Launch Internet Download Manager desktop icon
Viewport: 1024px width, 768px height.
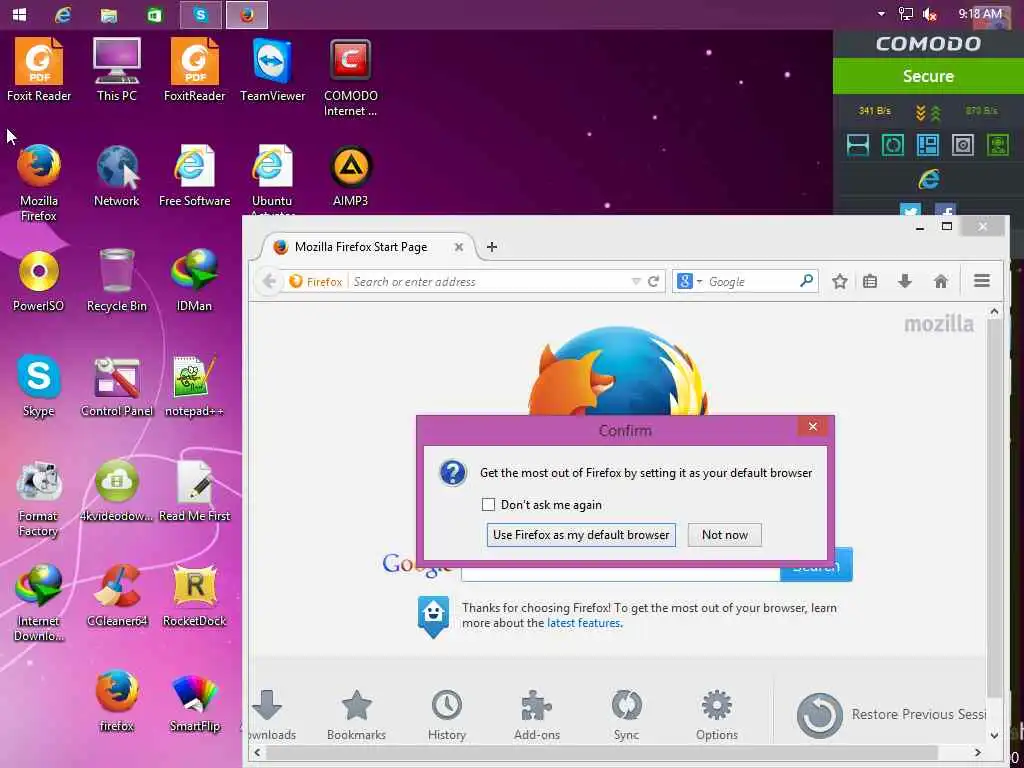point(39,603)
